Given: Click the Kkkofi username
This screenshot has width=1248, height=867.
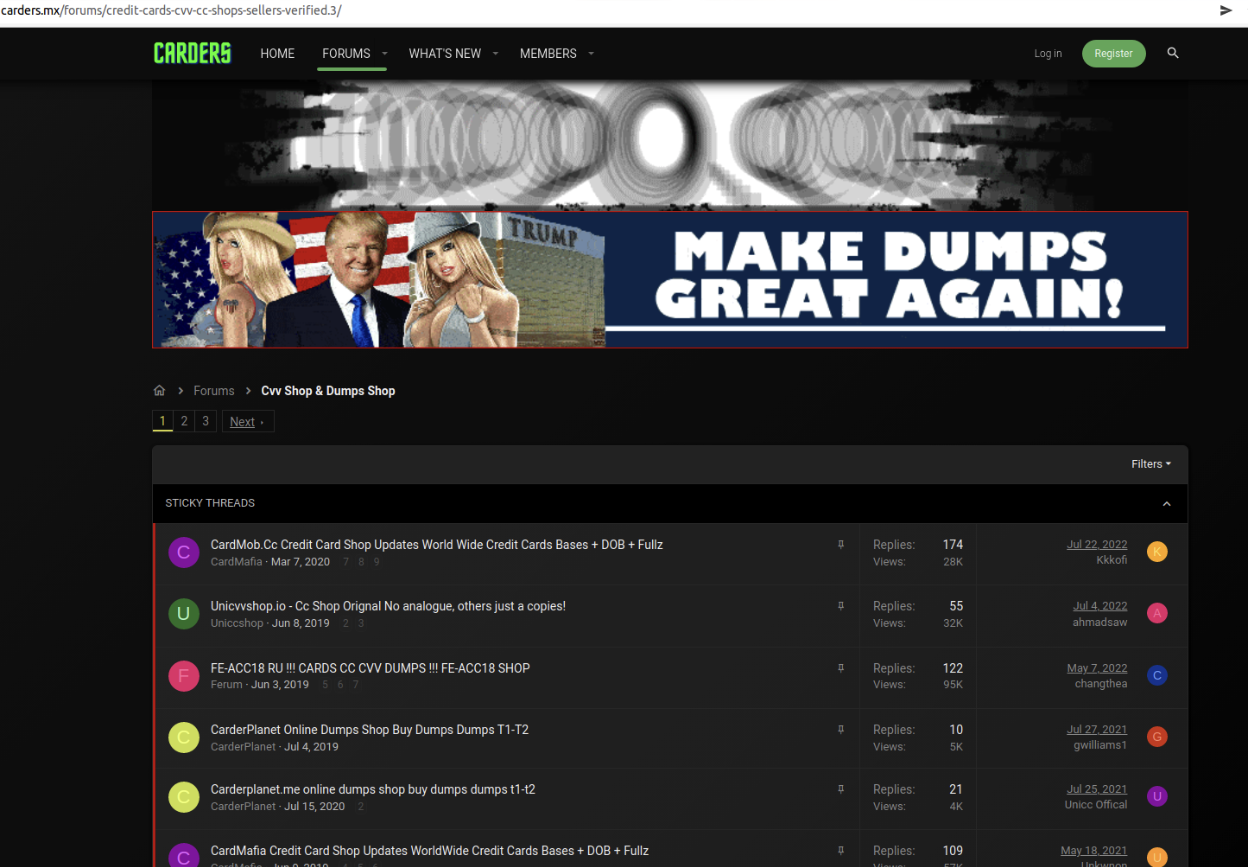Looking at the screenshot, I should click(x=1111, y=560).
